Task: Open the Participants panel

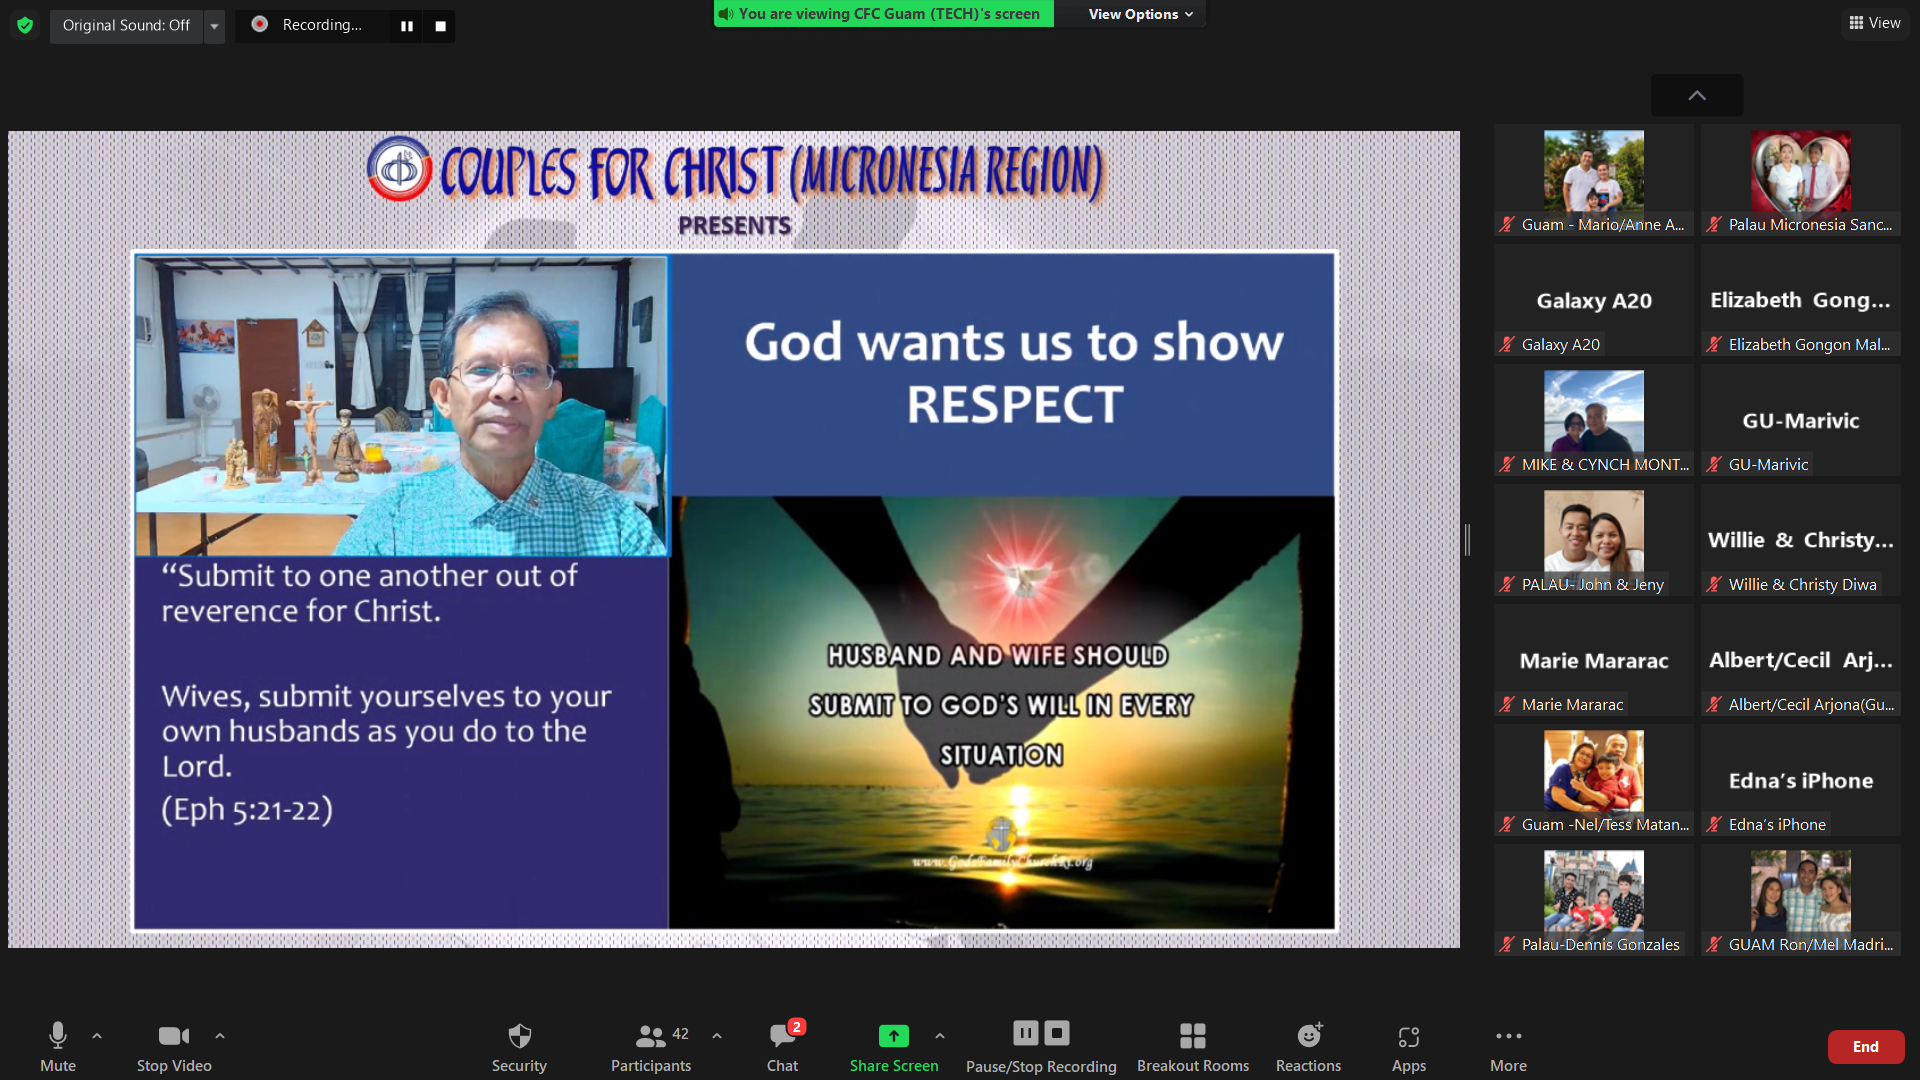Action: click(651, 1046)
